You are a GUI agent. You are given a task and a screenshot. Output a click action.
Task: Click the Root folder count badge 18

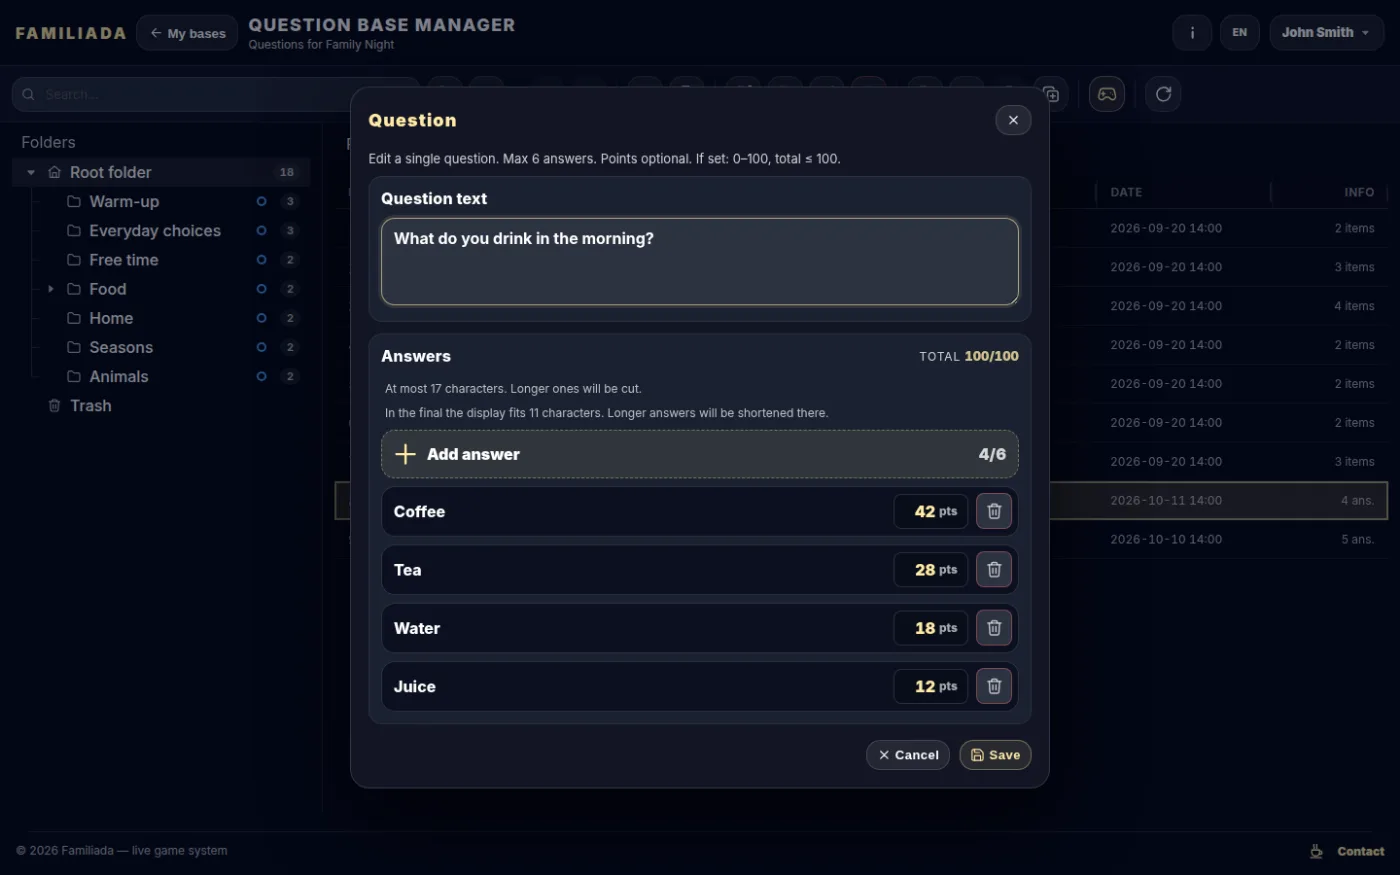[x=287, y=172]
